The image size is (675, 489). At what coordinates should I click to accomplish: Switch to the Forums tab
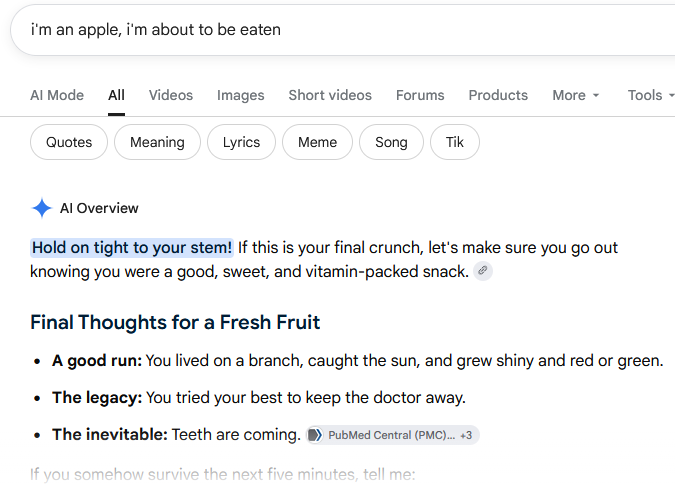pos(420,95)
